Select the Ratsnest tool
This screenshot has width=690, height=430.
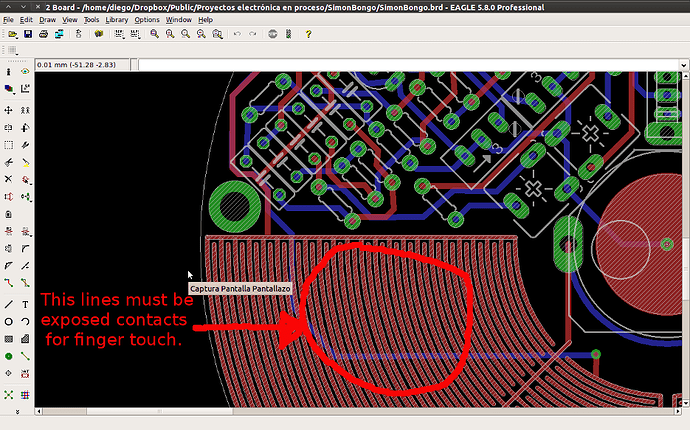point(9,395)
